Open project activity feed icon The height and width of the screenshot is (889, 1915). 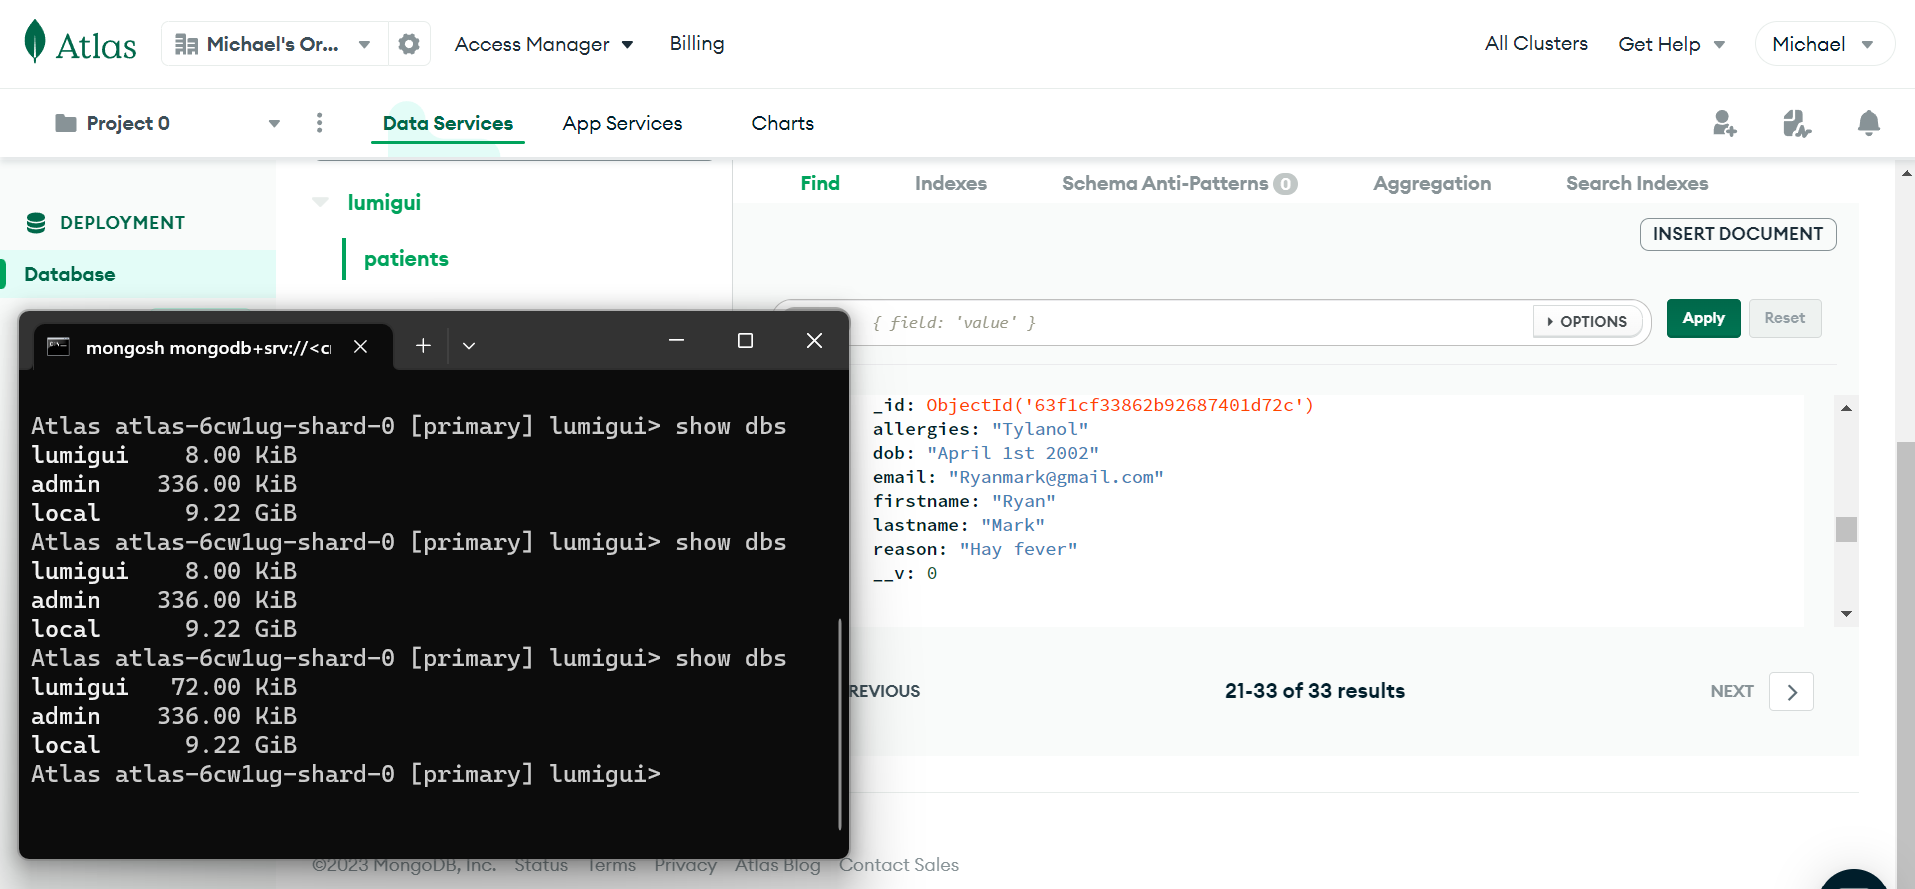(x=1797, y=123)
